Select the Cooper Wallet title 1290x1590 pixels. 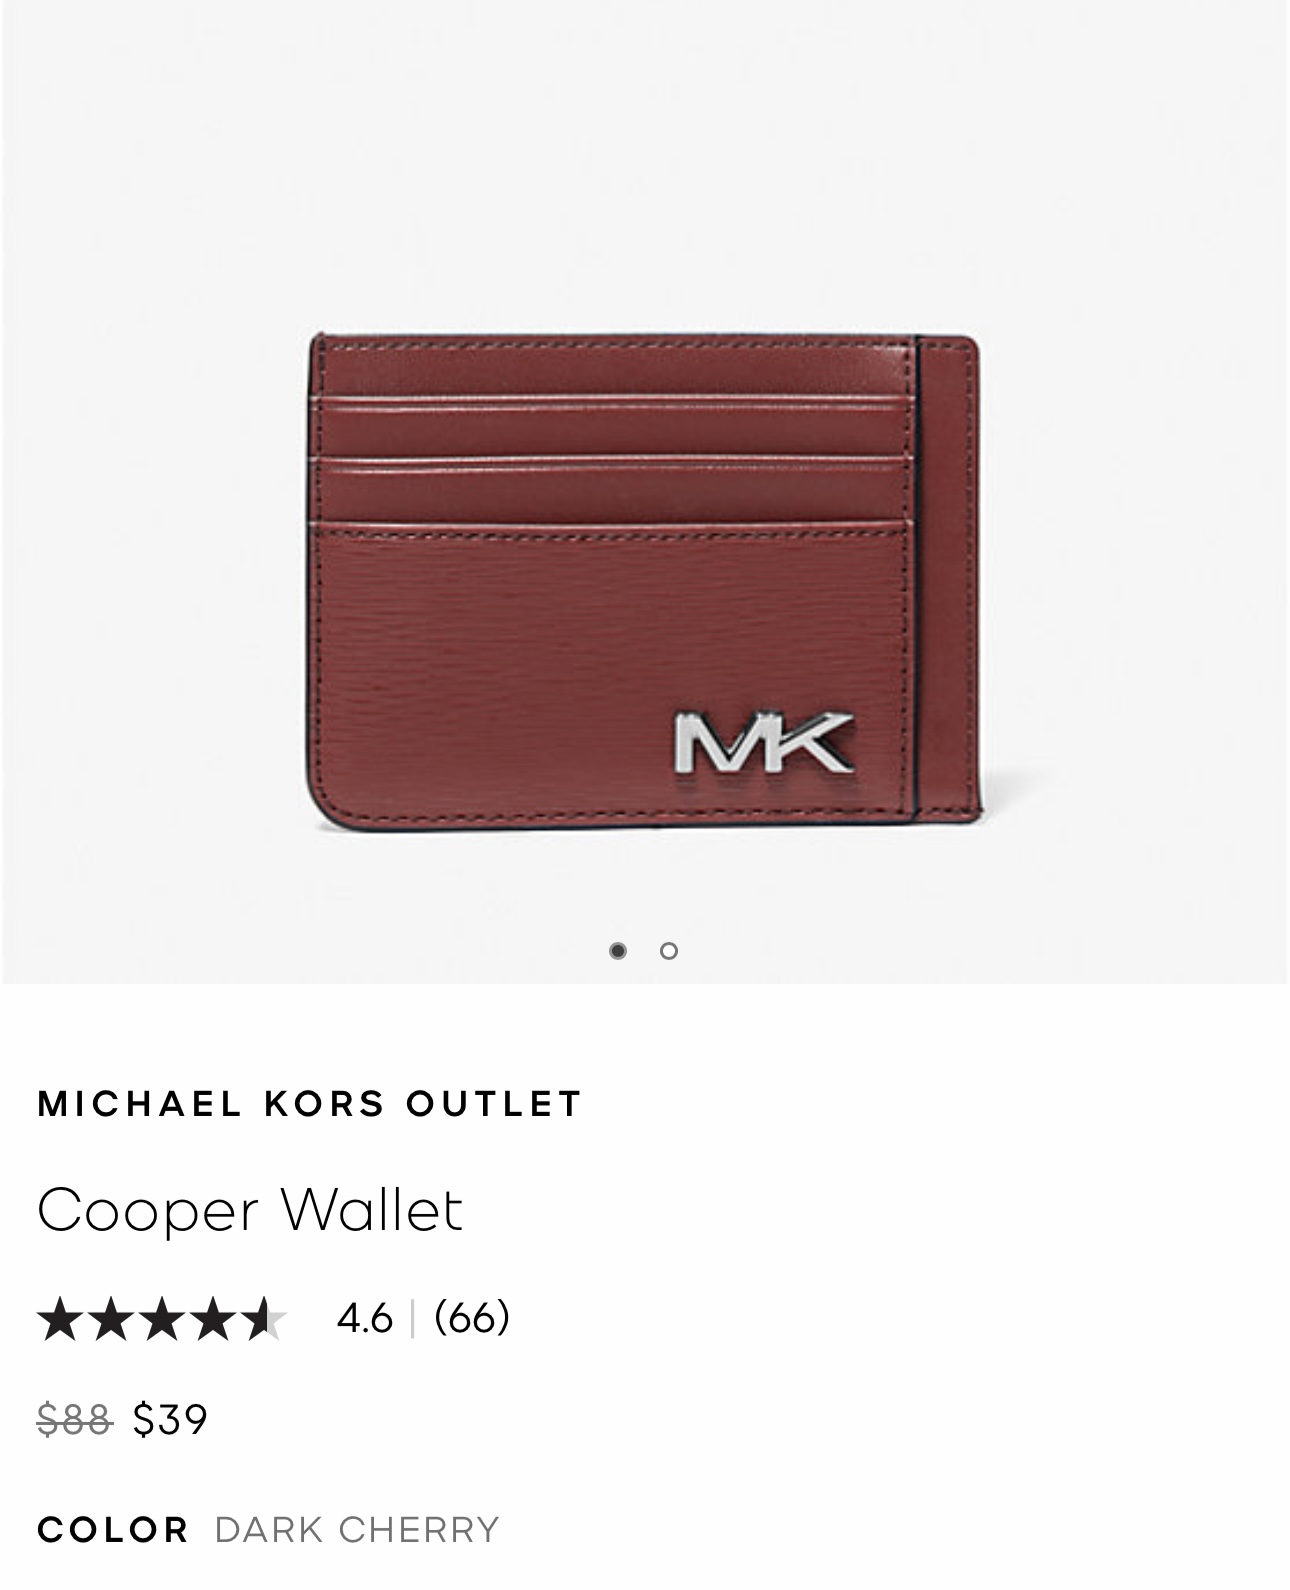(250, 1209)
